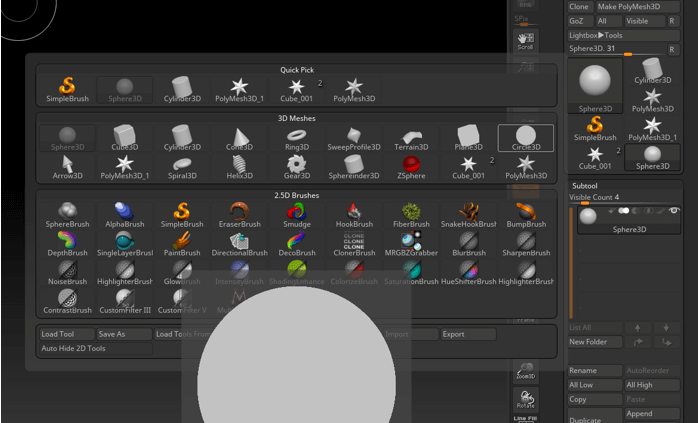698x423 pixels.
Task: Select the Circle3D primitive
Action: pyautogui.click(x=526, y=138)
